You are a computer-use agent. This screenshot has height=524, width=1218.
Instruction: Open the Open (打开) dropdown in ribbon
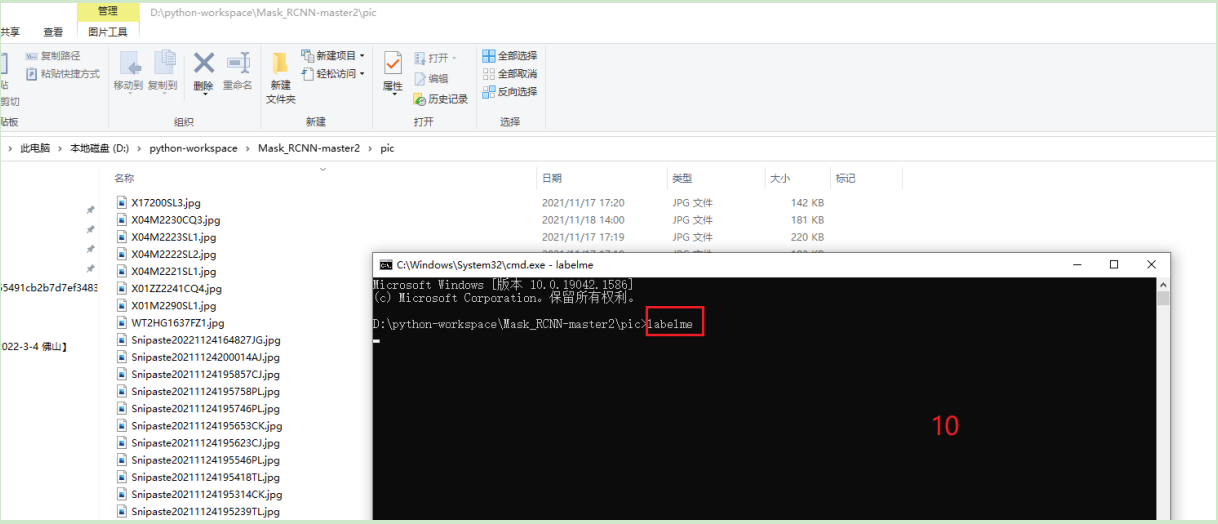(x=434, y=58)
